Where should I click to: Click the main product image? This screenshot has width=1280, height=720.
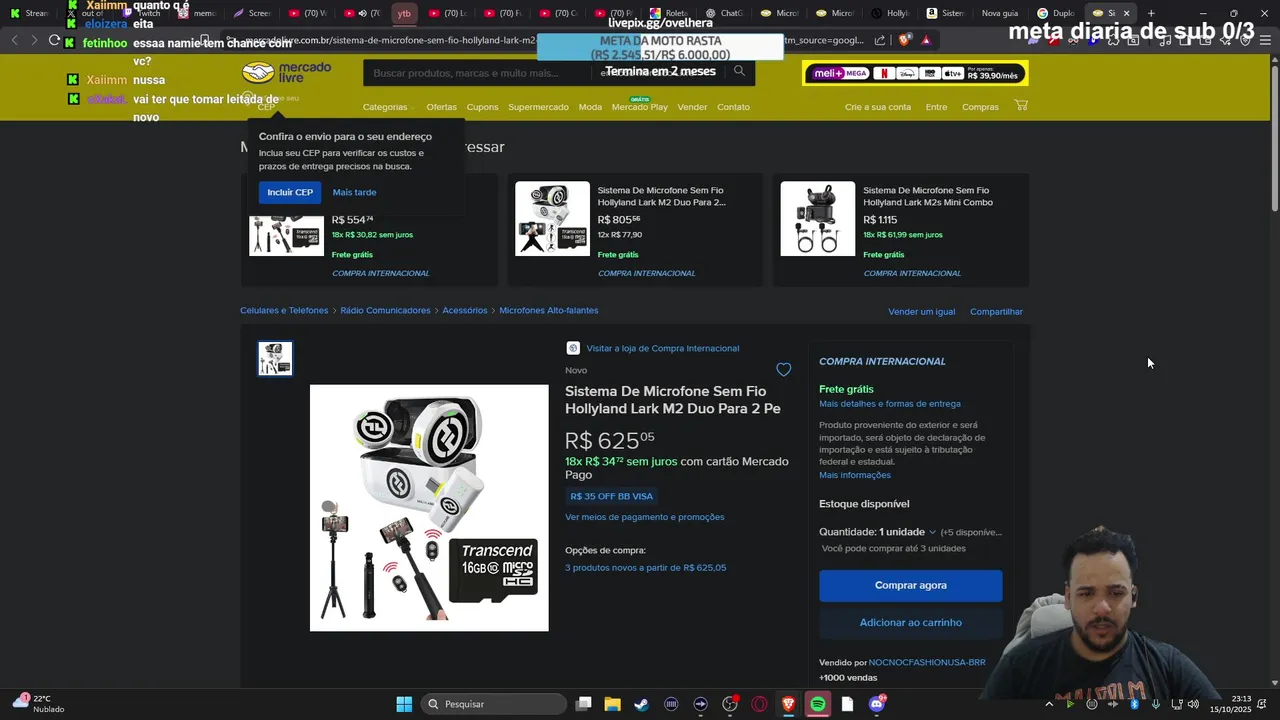(x=429, y=508)
